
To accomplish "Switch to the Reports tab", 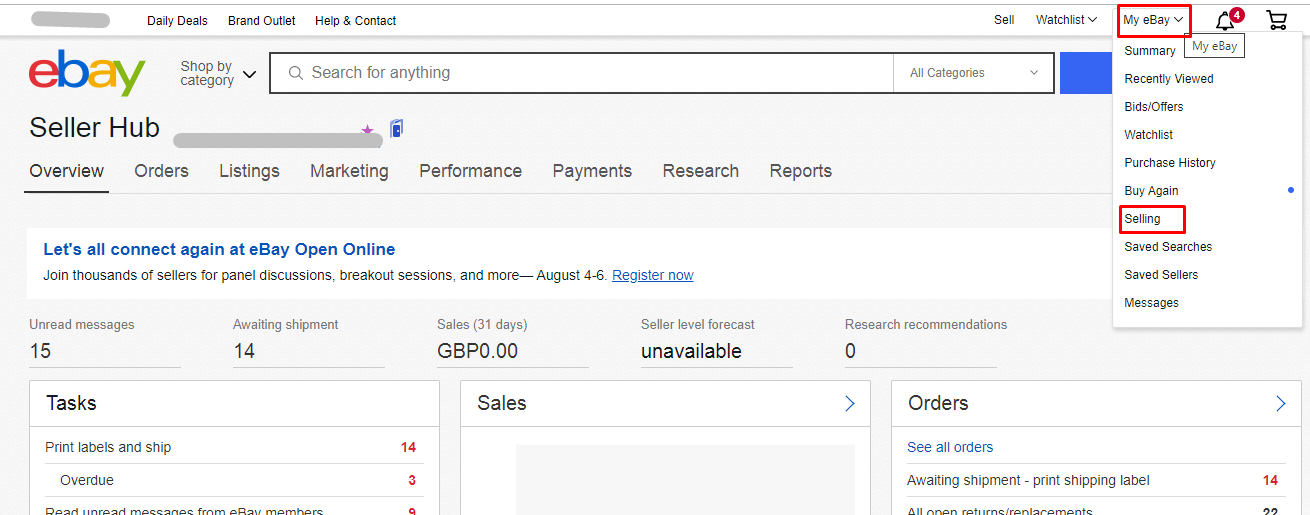I will point(801,171).
